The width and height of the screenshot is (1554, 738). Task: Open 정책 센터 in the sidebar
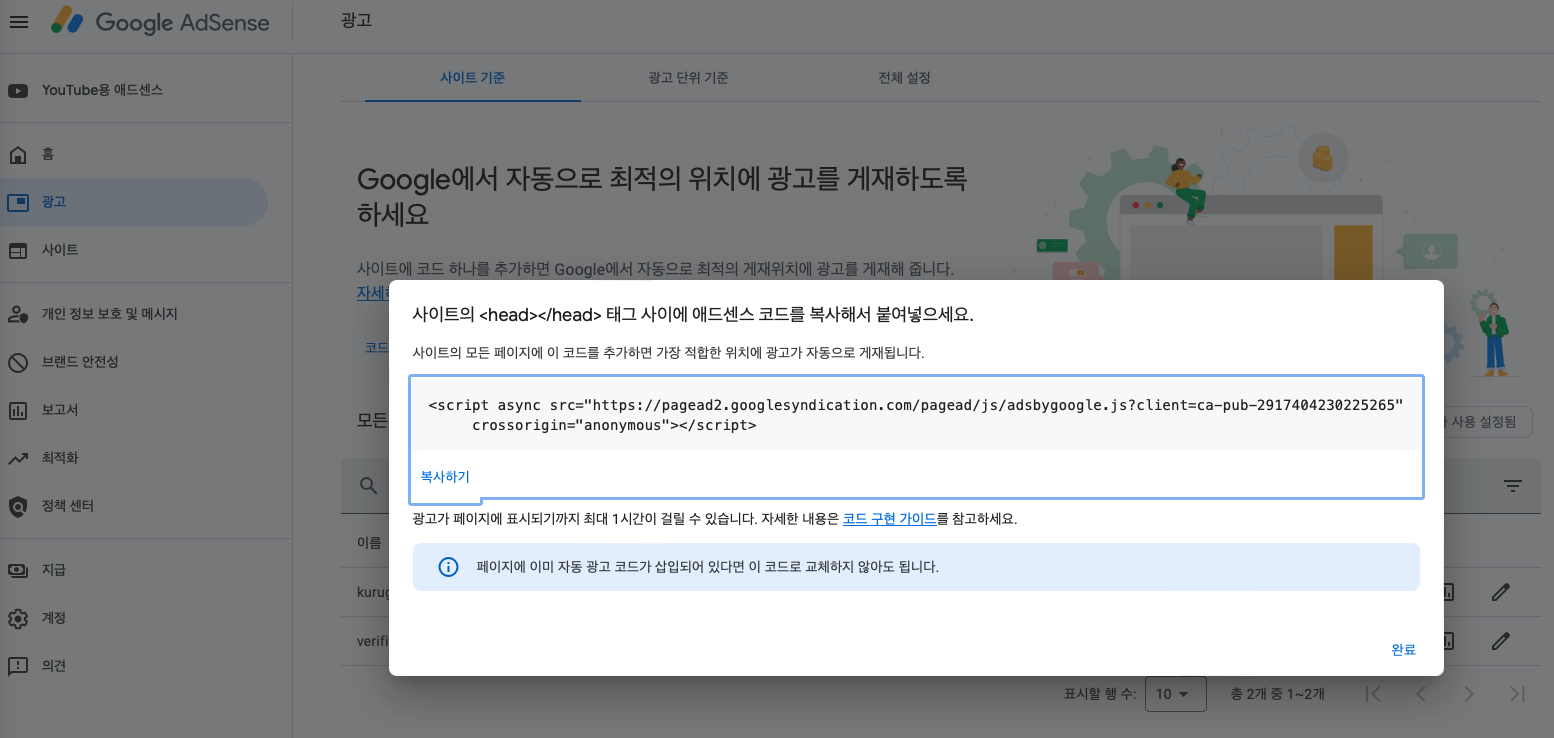68,506
